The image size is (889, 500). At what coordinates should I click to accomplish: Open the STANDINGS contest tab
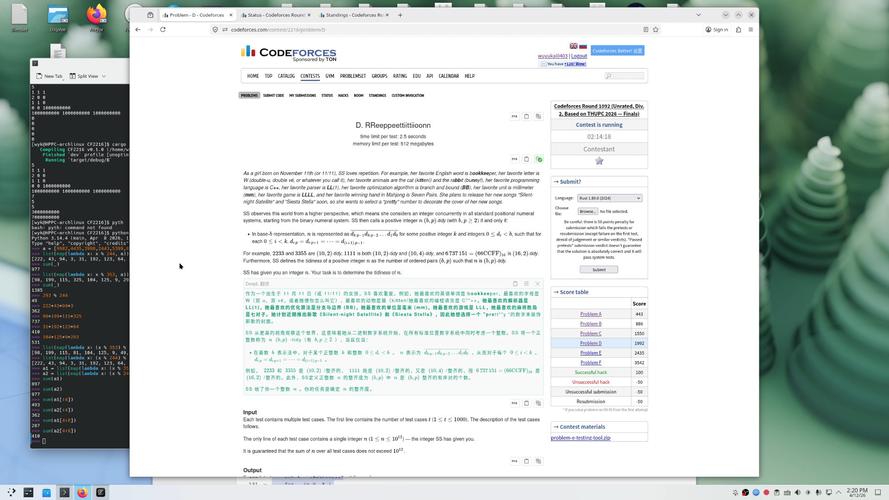coord(377,95)
